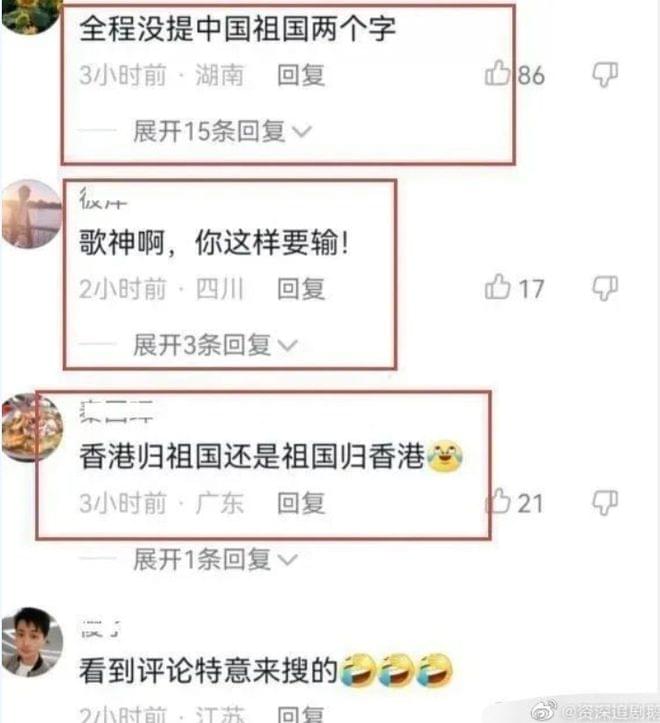This screenshot has height=723, width=660.
Task: Like the comment with 86 likes
Action: click(x=497, y=73)
